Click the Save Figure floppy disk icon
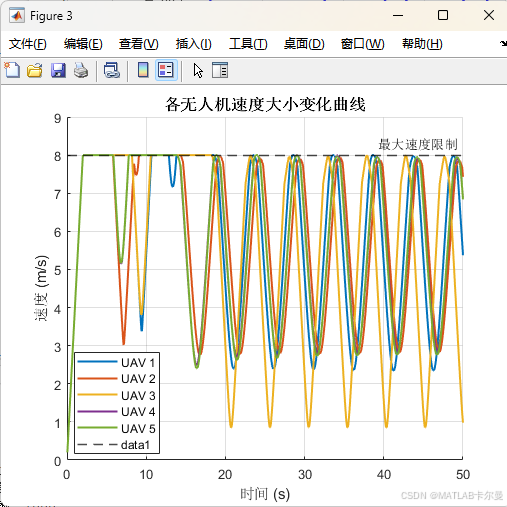Screen dimensions: 507x507 (x=58, y=70)
